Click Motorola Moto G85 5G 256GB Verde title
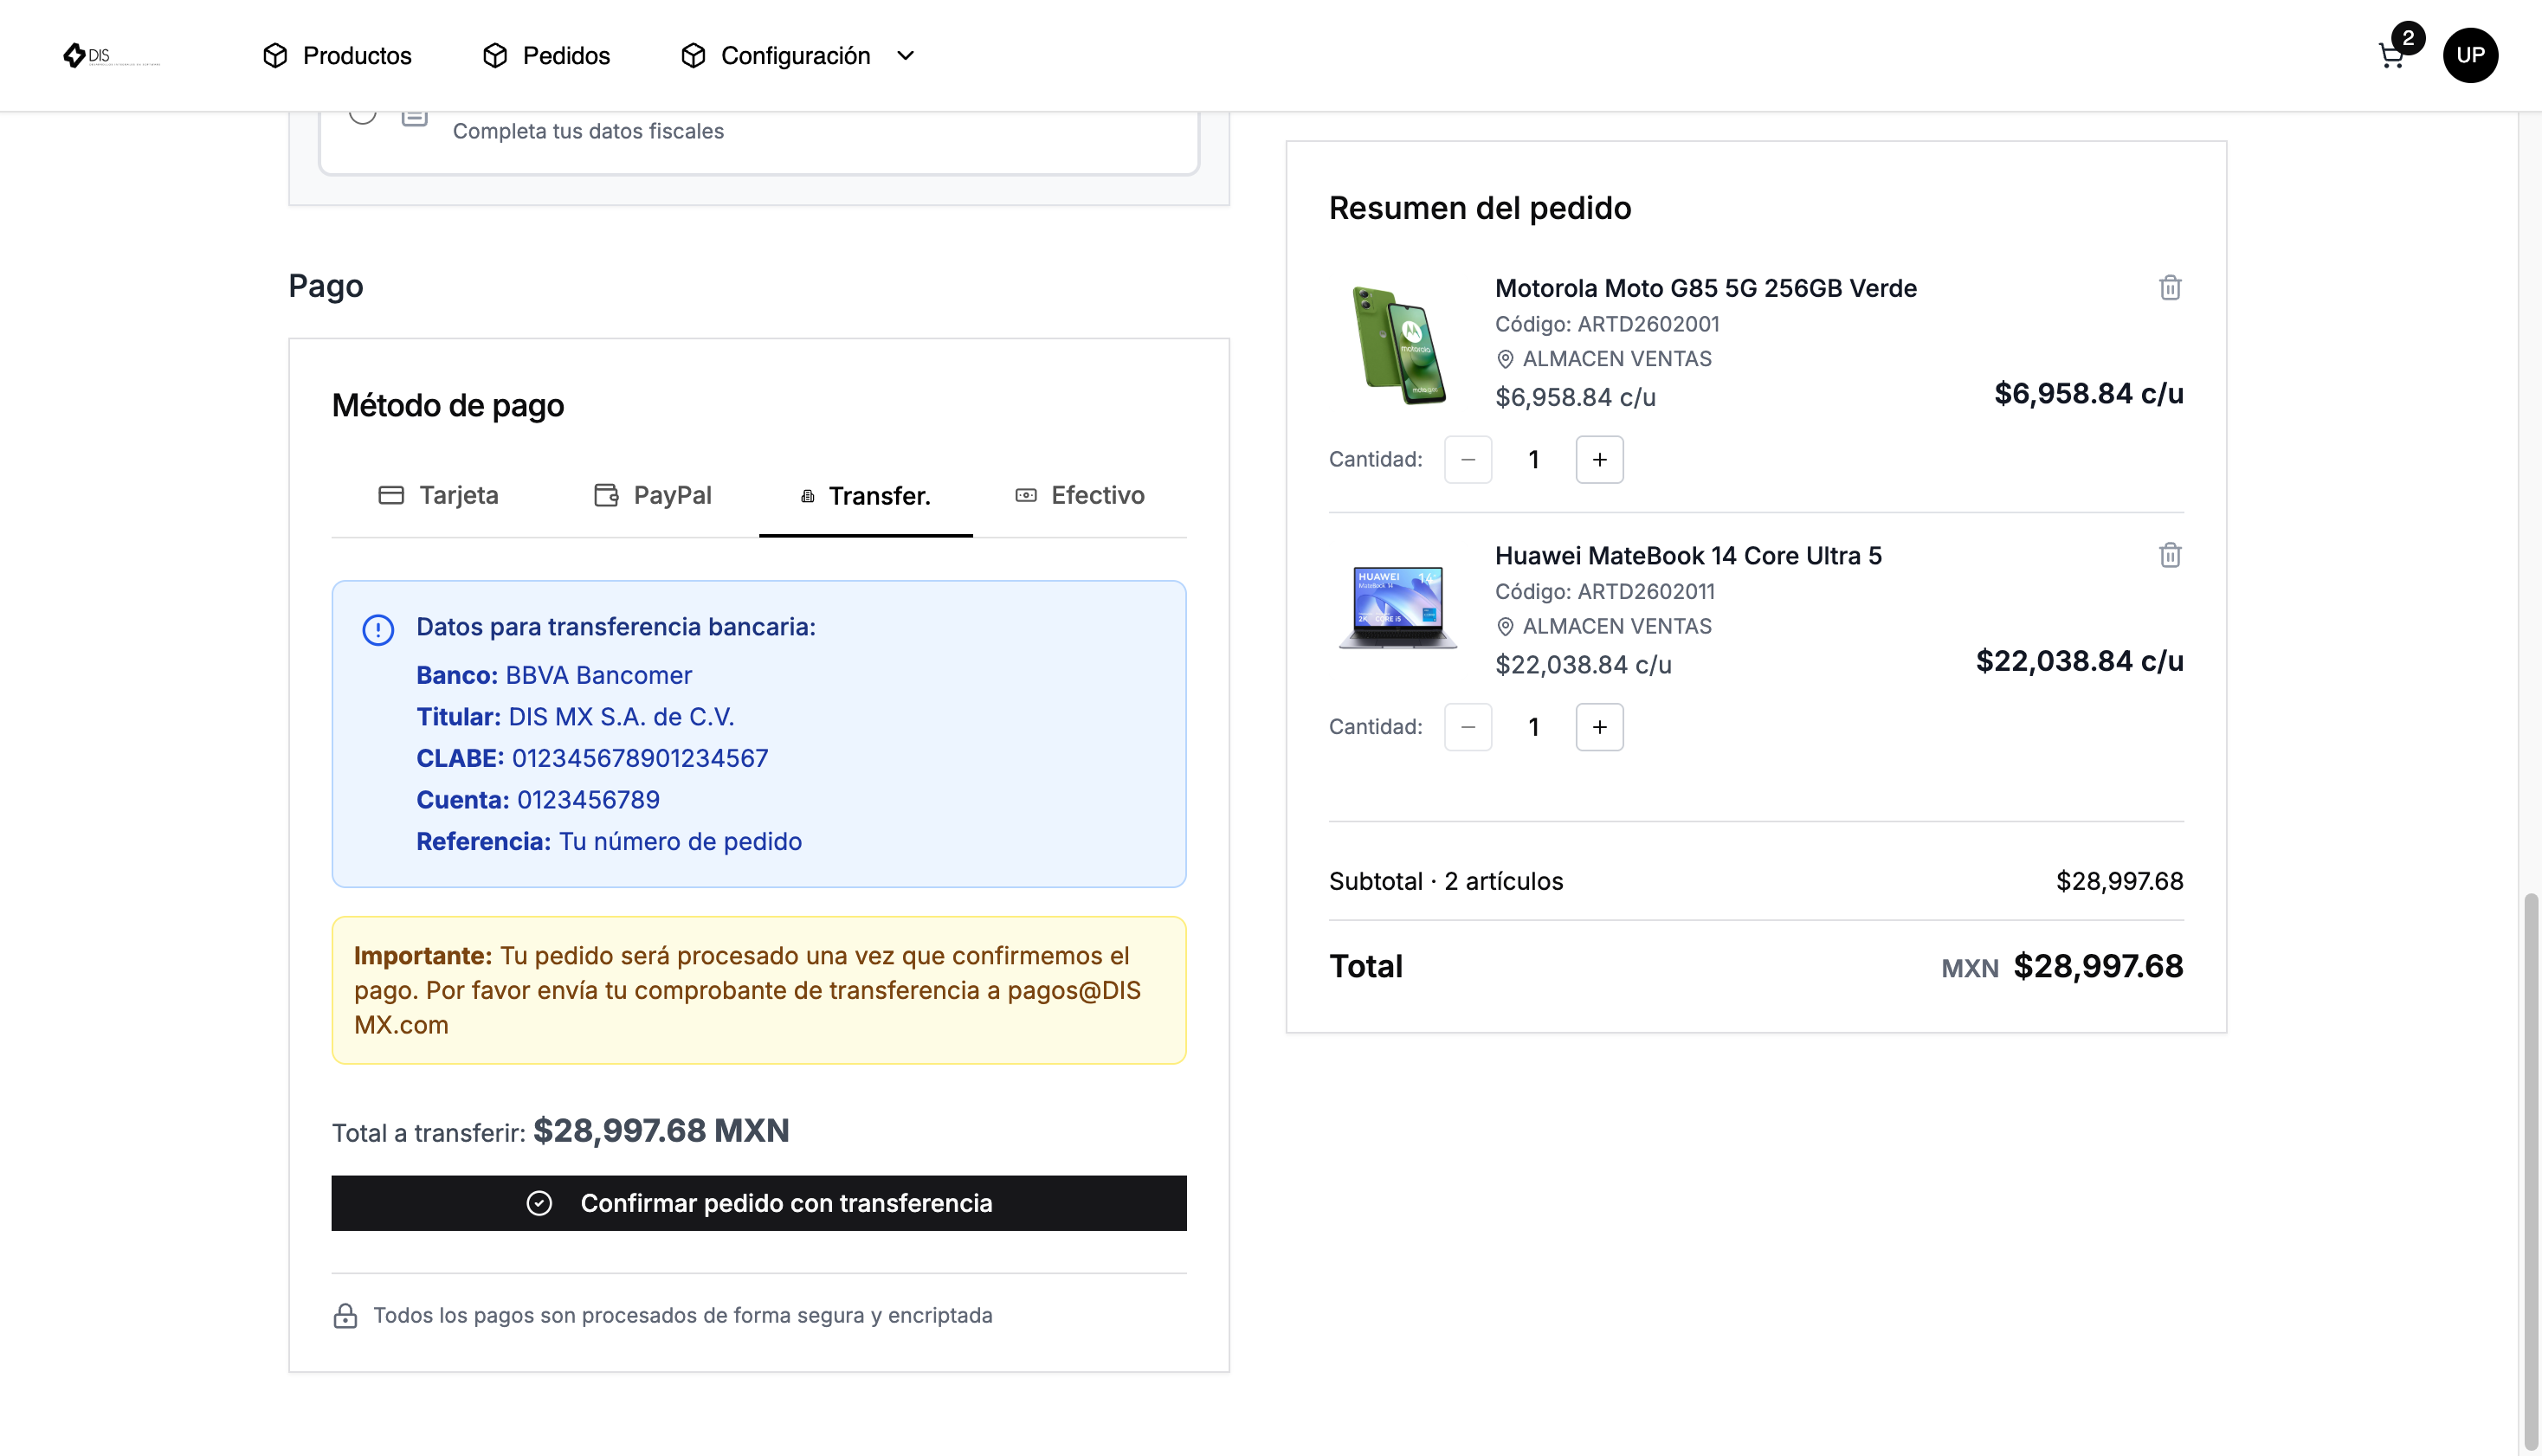Viewport: 2542px width, 1456px height. pos(1705,288)
